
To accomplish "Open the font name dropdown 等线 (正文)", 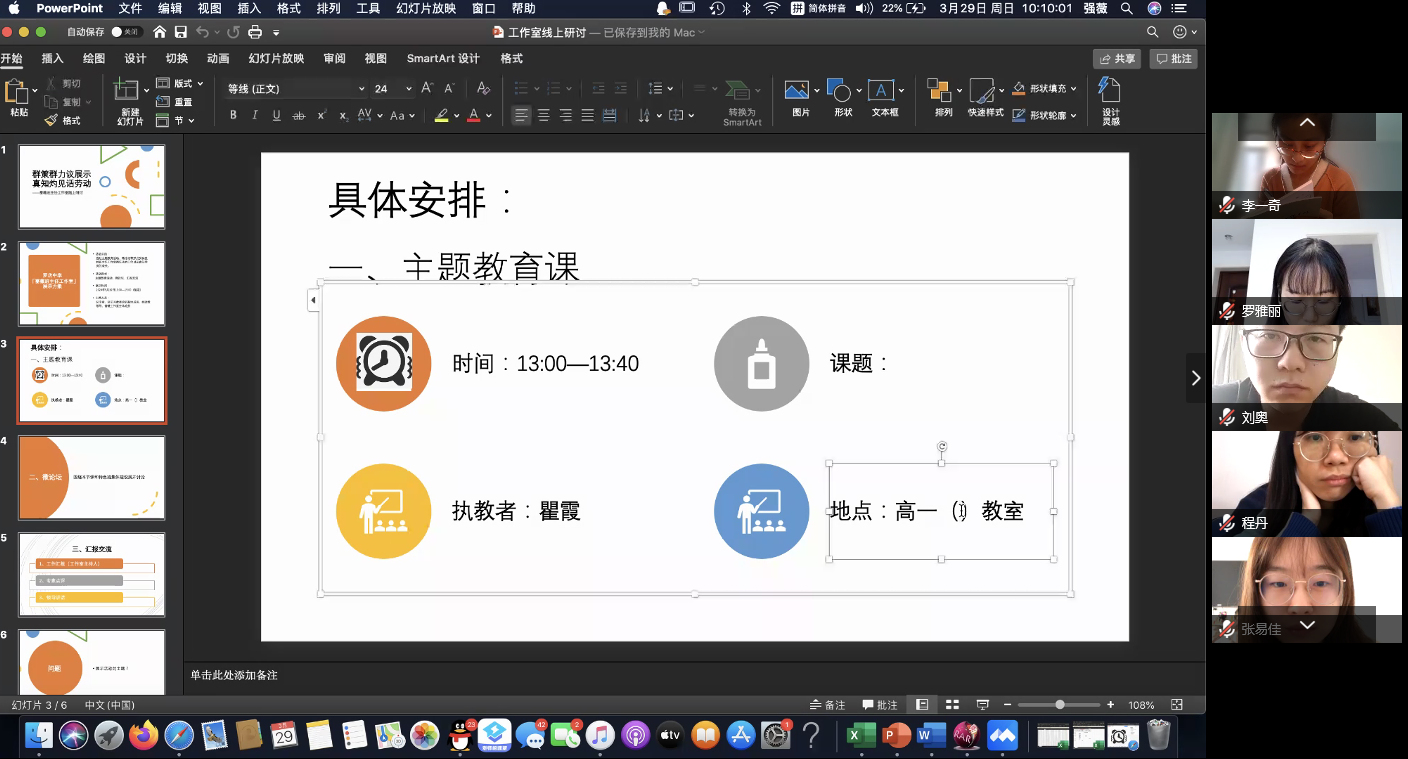I will point(296,89).
